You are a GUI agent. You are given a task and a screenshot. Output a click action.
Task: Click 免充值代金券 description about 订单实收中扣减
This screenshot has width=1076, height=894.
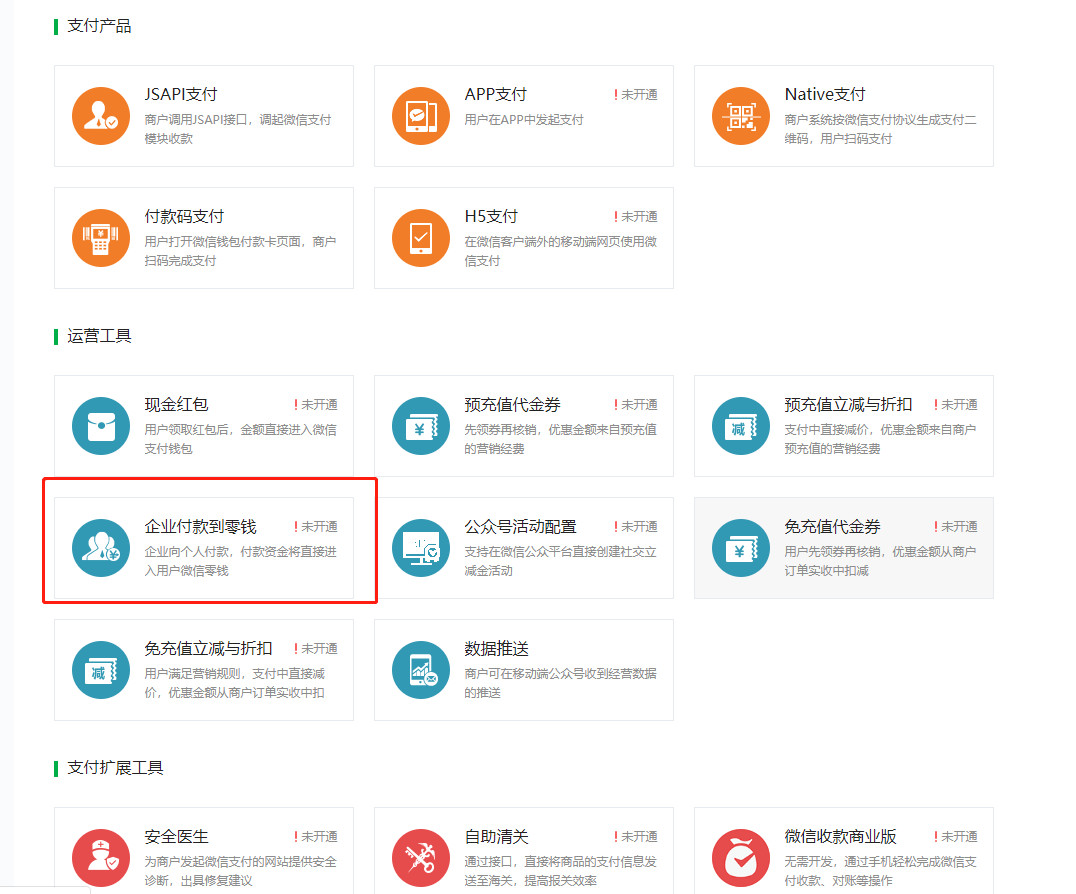point(880,561)
